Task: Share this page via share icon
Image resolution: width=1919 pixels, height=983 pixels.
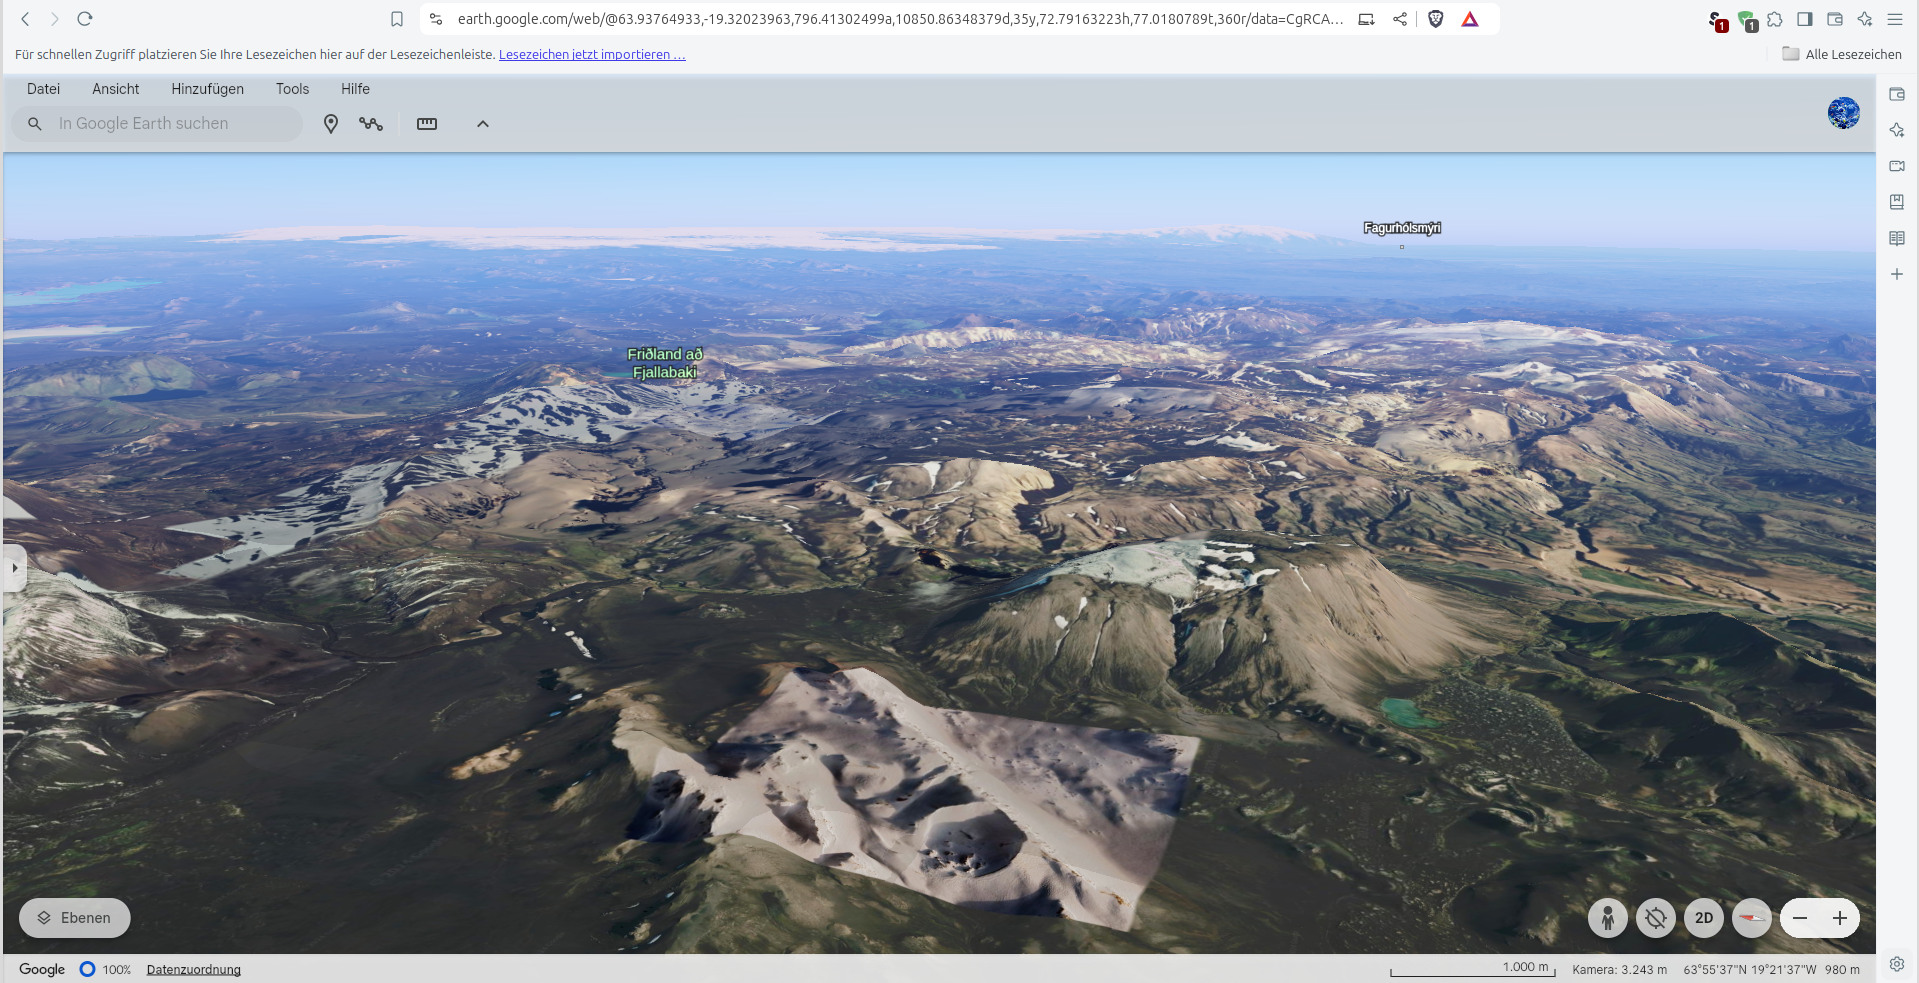Action: click(x=1400, y=19)
